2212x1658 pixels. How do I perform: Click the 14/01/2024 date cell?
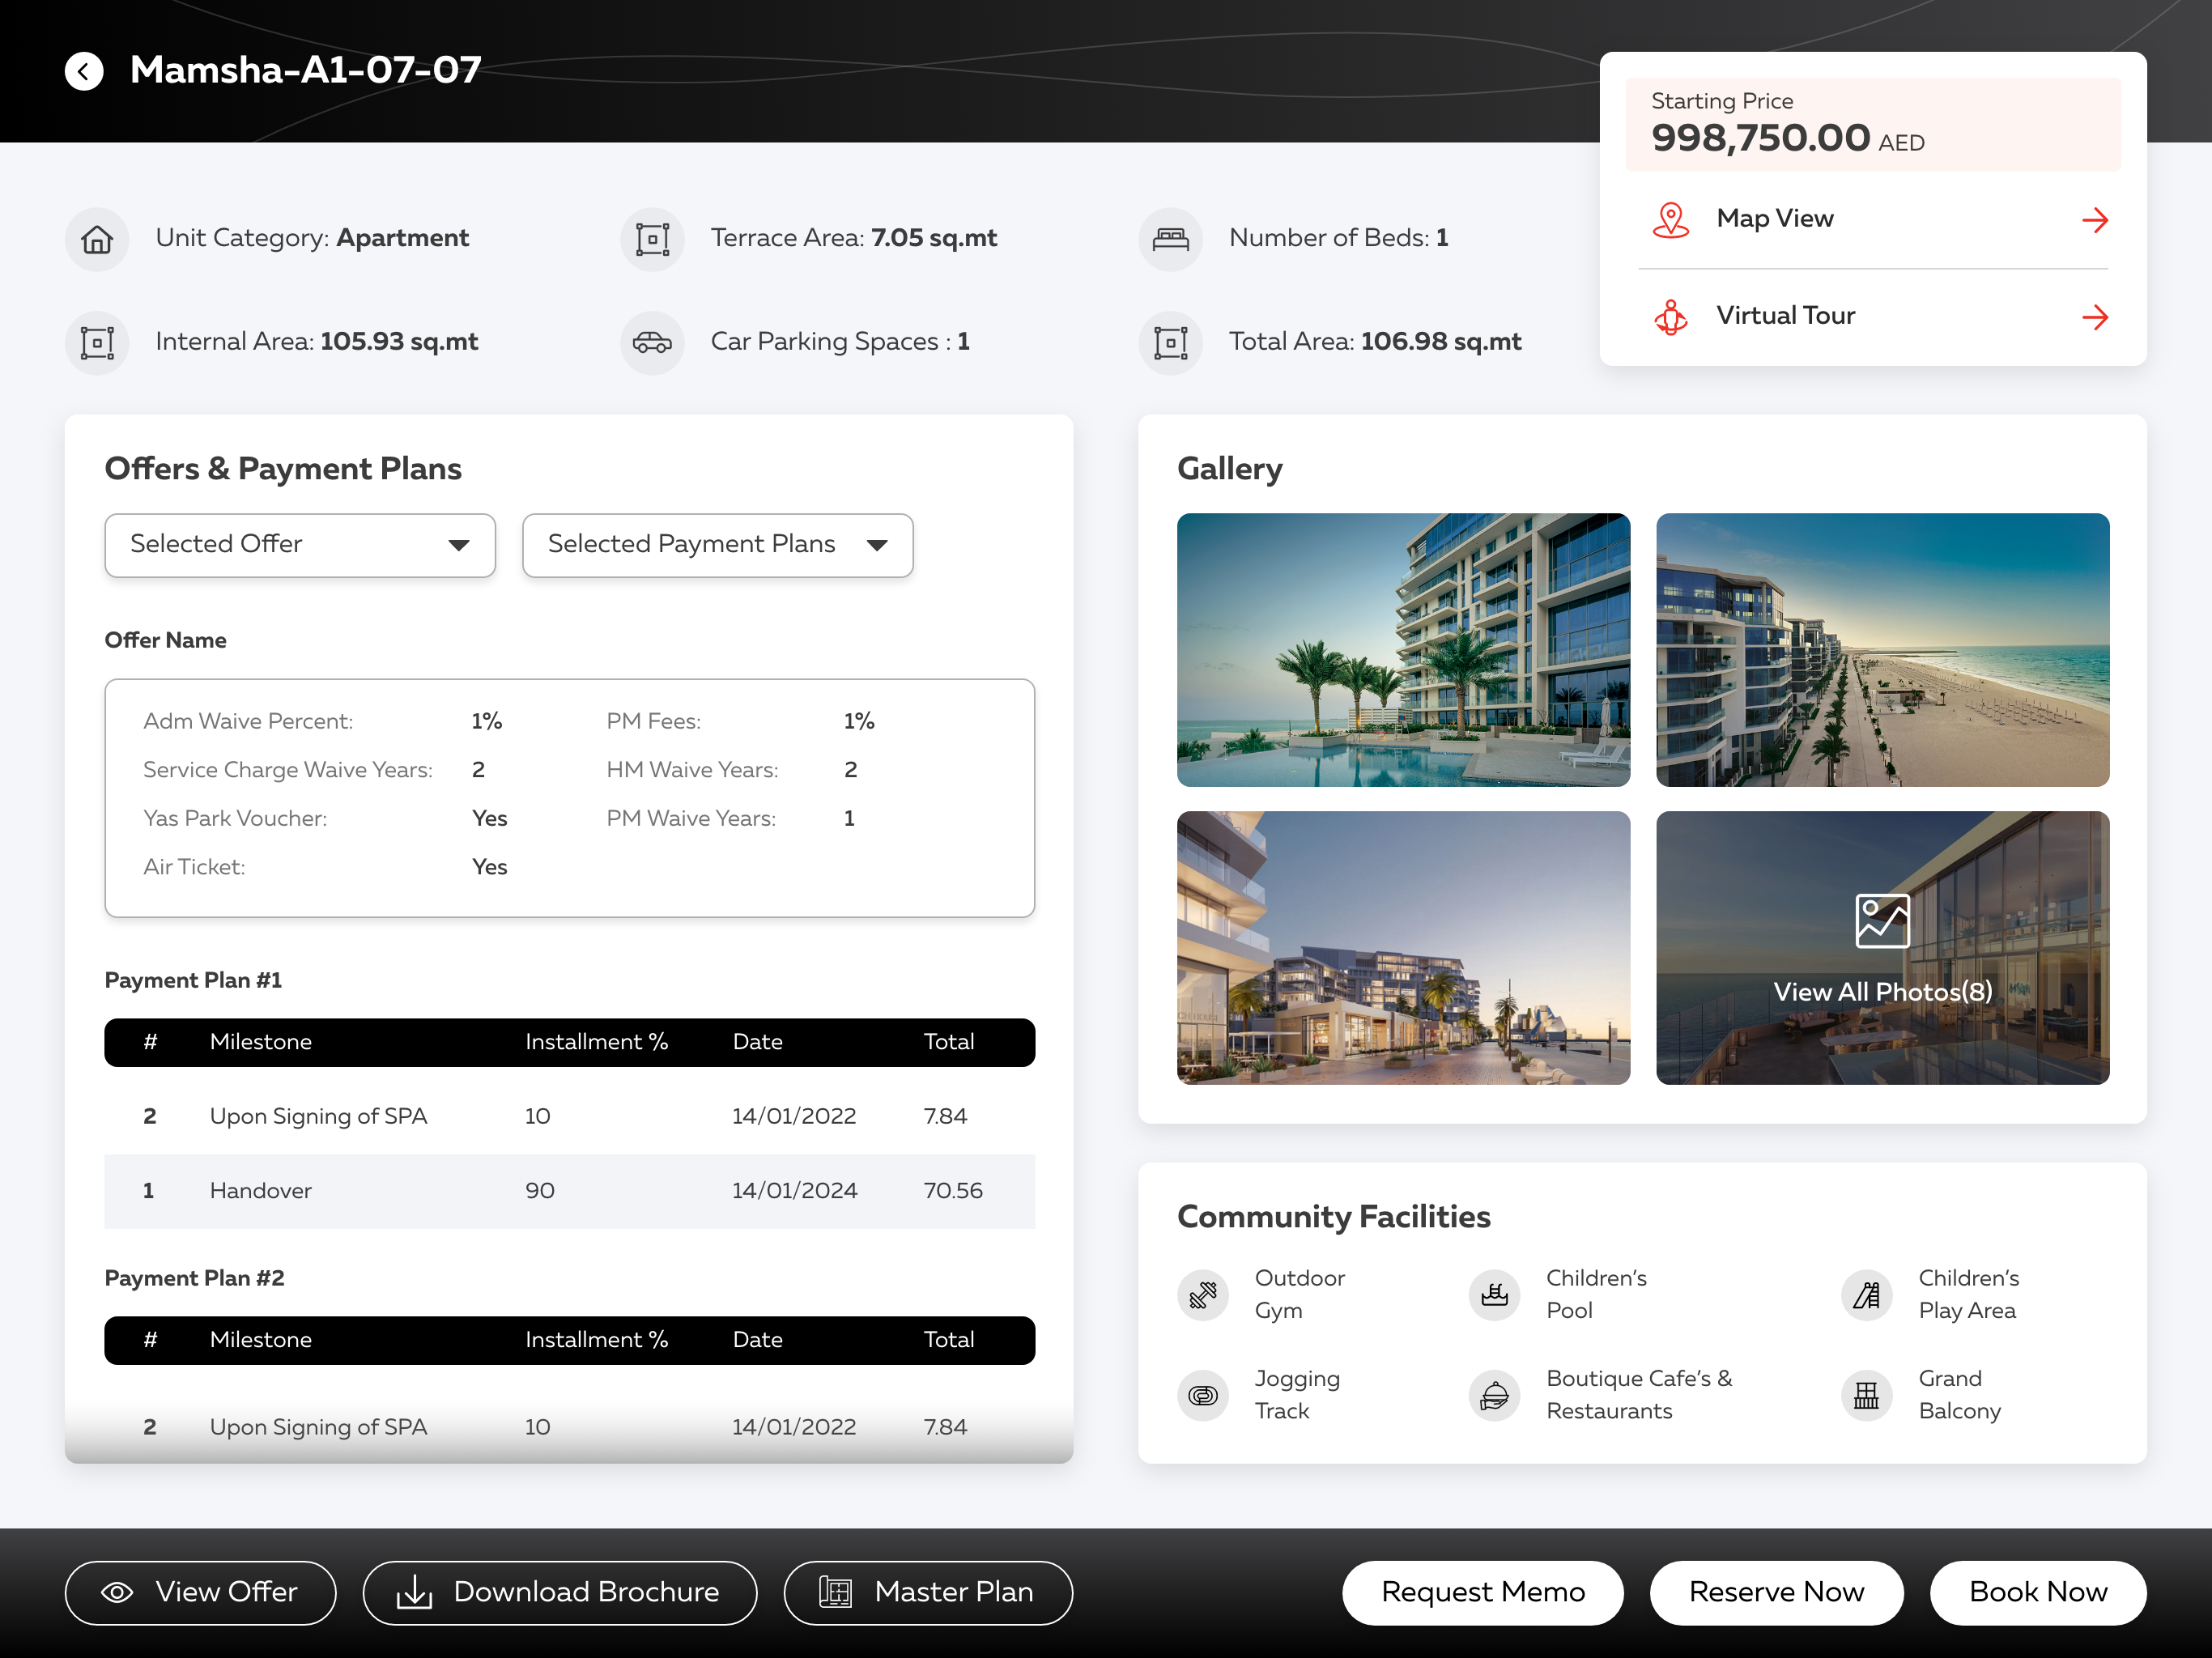pos(795,1191)
